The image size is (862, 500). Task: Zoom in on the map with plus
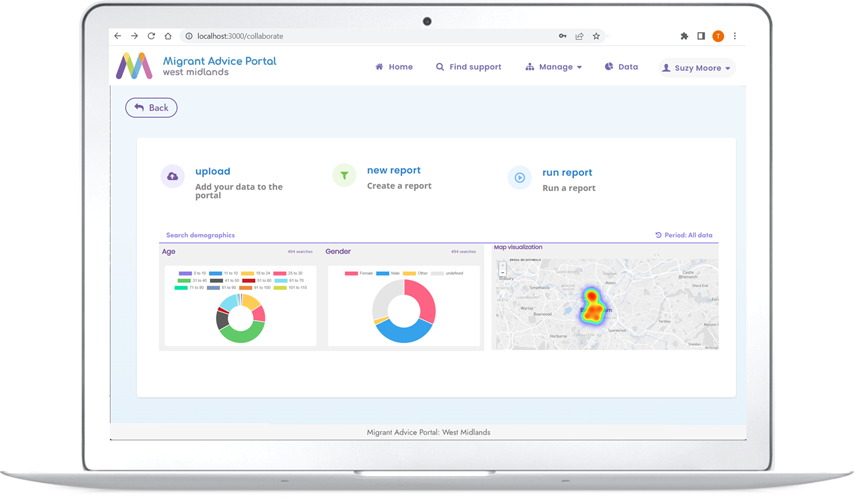click(502, 266)
